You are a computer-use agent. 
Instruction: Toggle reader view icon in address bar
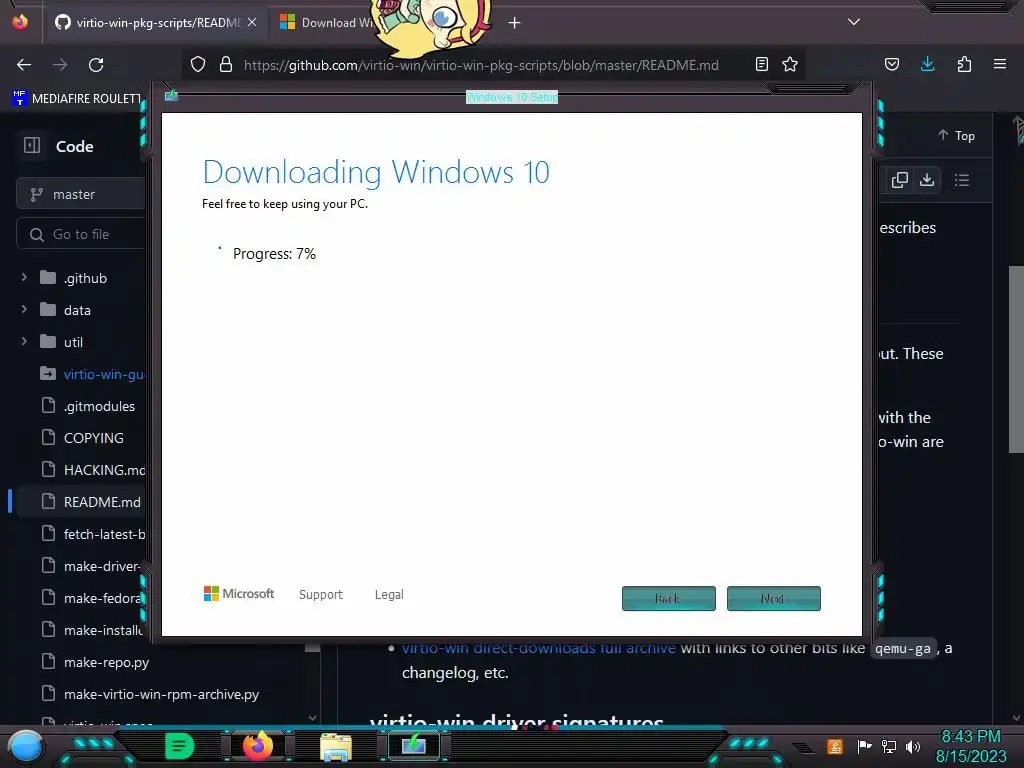[x=761, y=64]
